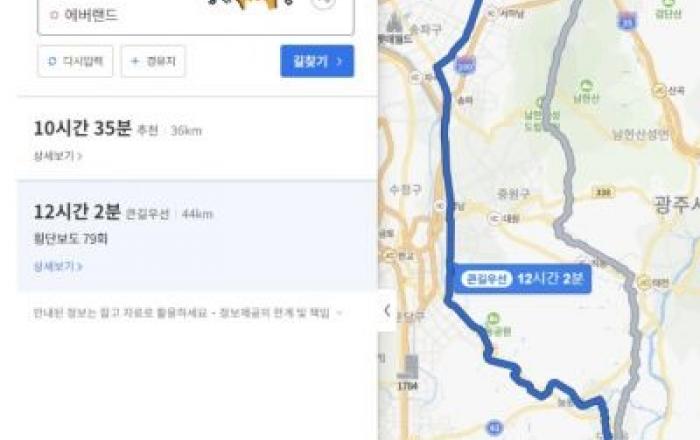Click the 1784 building landmark icon
The height and width of the screenshot is (440, 700).
click(x=411, y=367)
